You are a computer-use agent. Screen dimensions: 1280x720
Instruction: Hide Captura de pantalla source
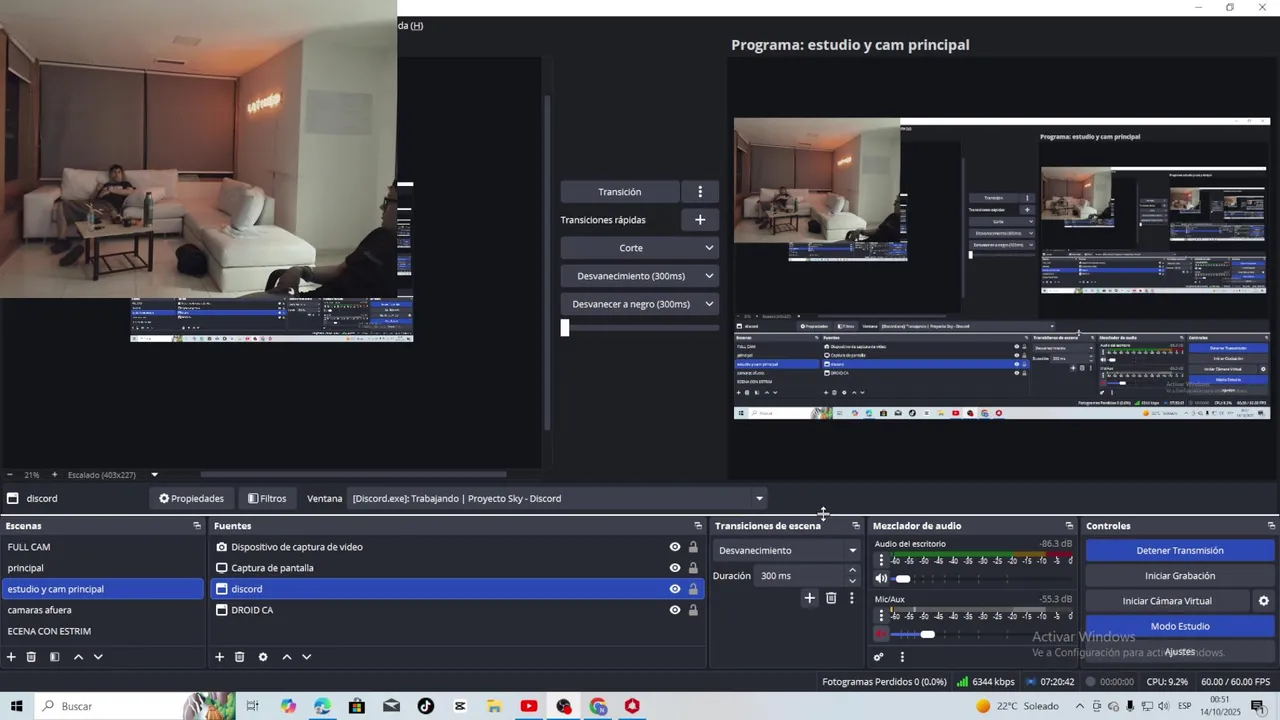click(675, 568)
